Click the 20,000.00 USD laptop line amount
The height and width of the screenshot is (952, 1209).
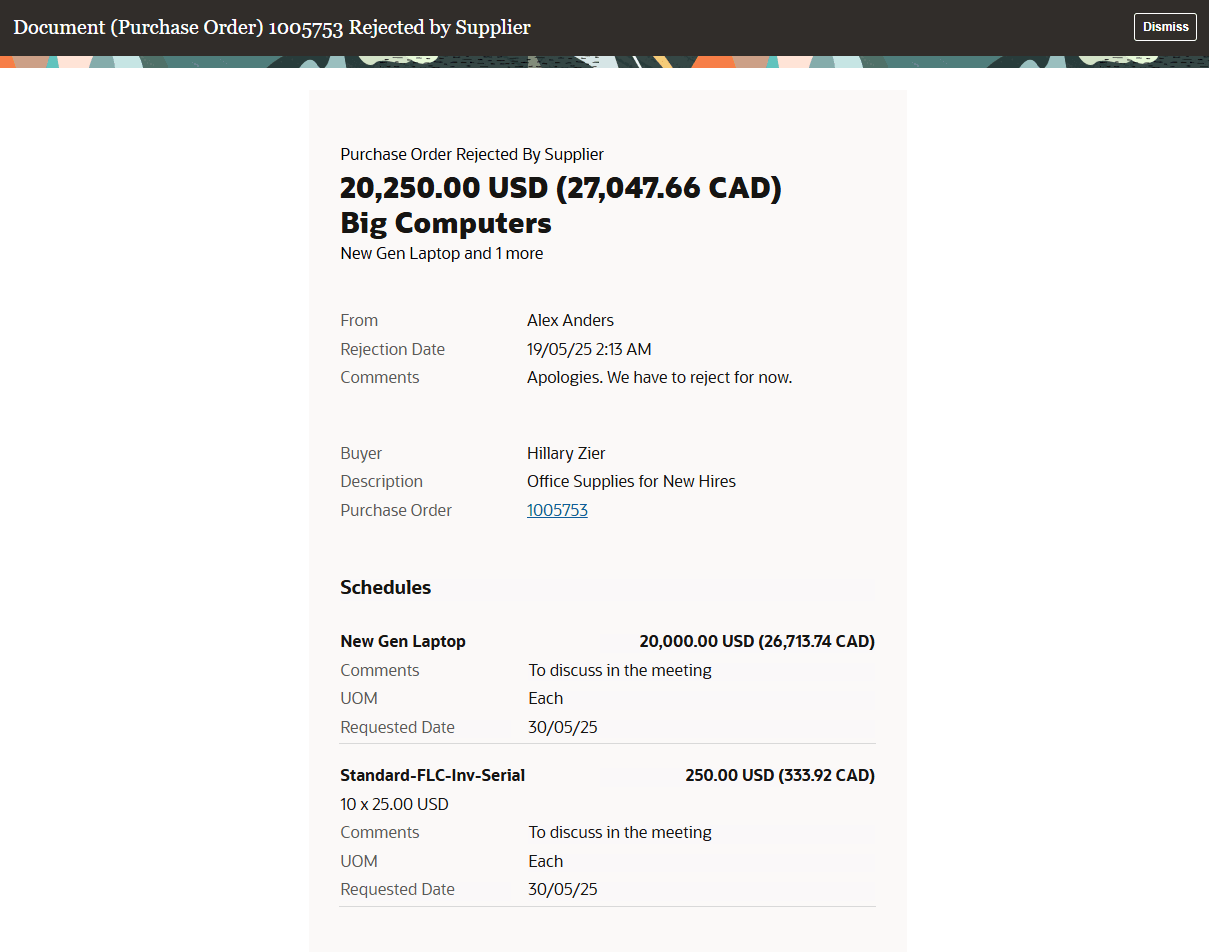click(x=757, y=641)
